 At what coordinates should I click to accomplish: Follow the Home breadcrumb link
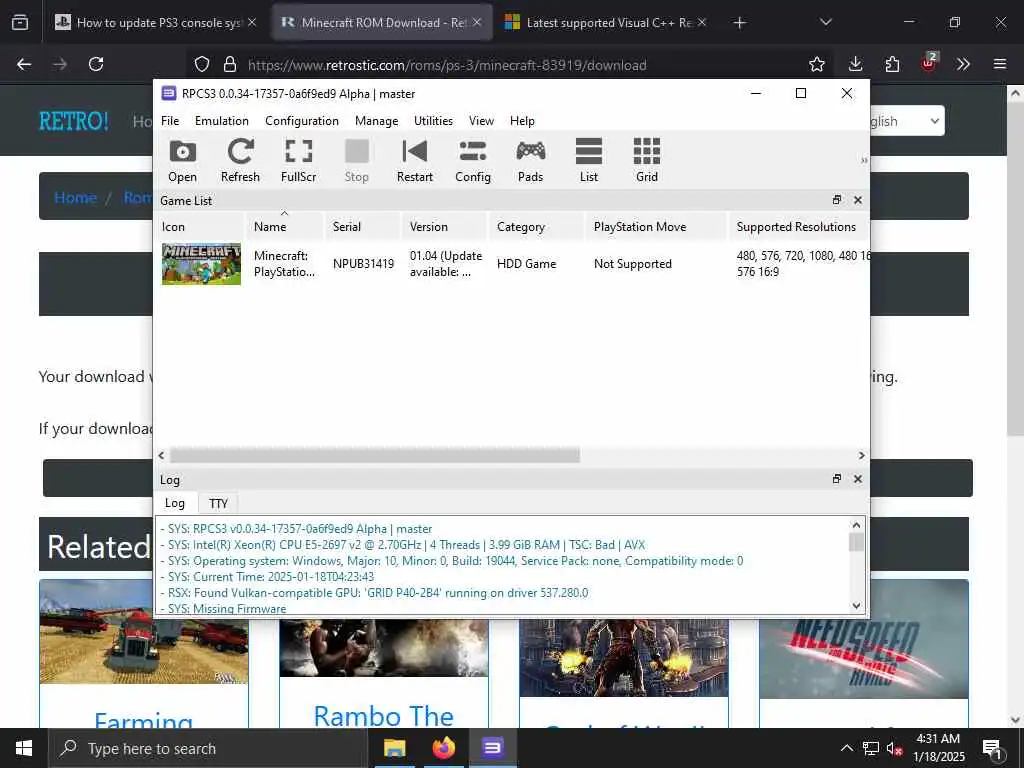click(75, 197)
